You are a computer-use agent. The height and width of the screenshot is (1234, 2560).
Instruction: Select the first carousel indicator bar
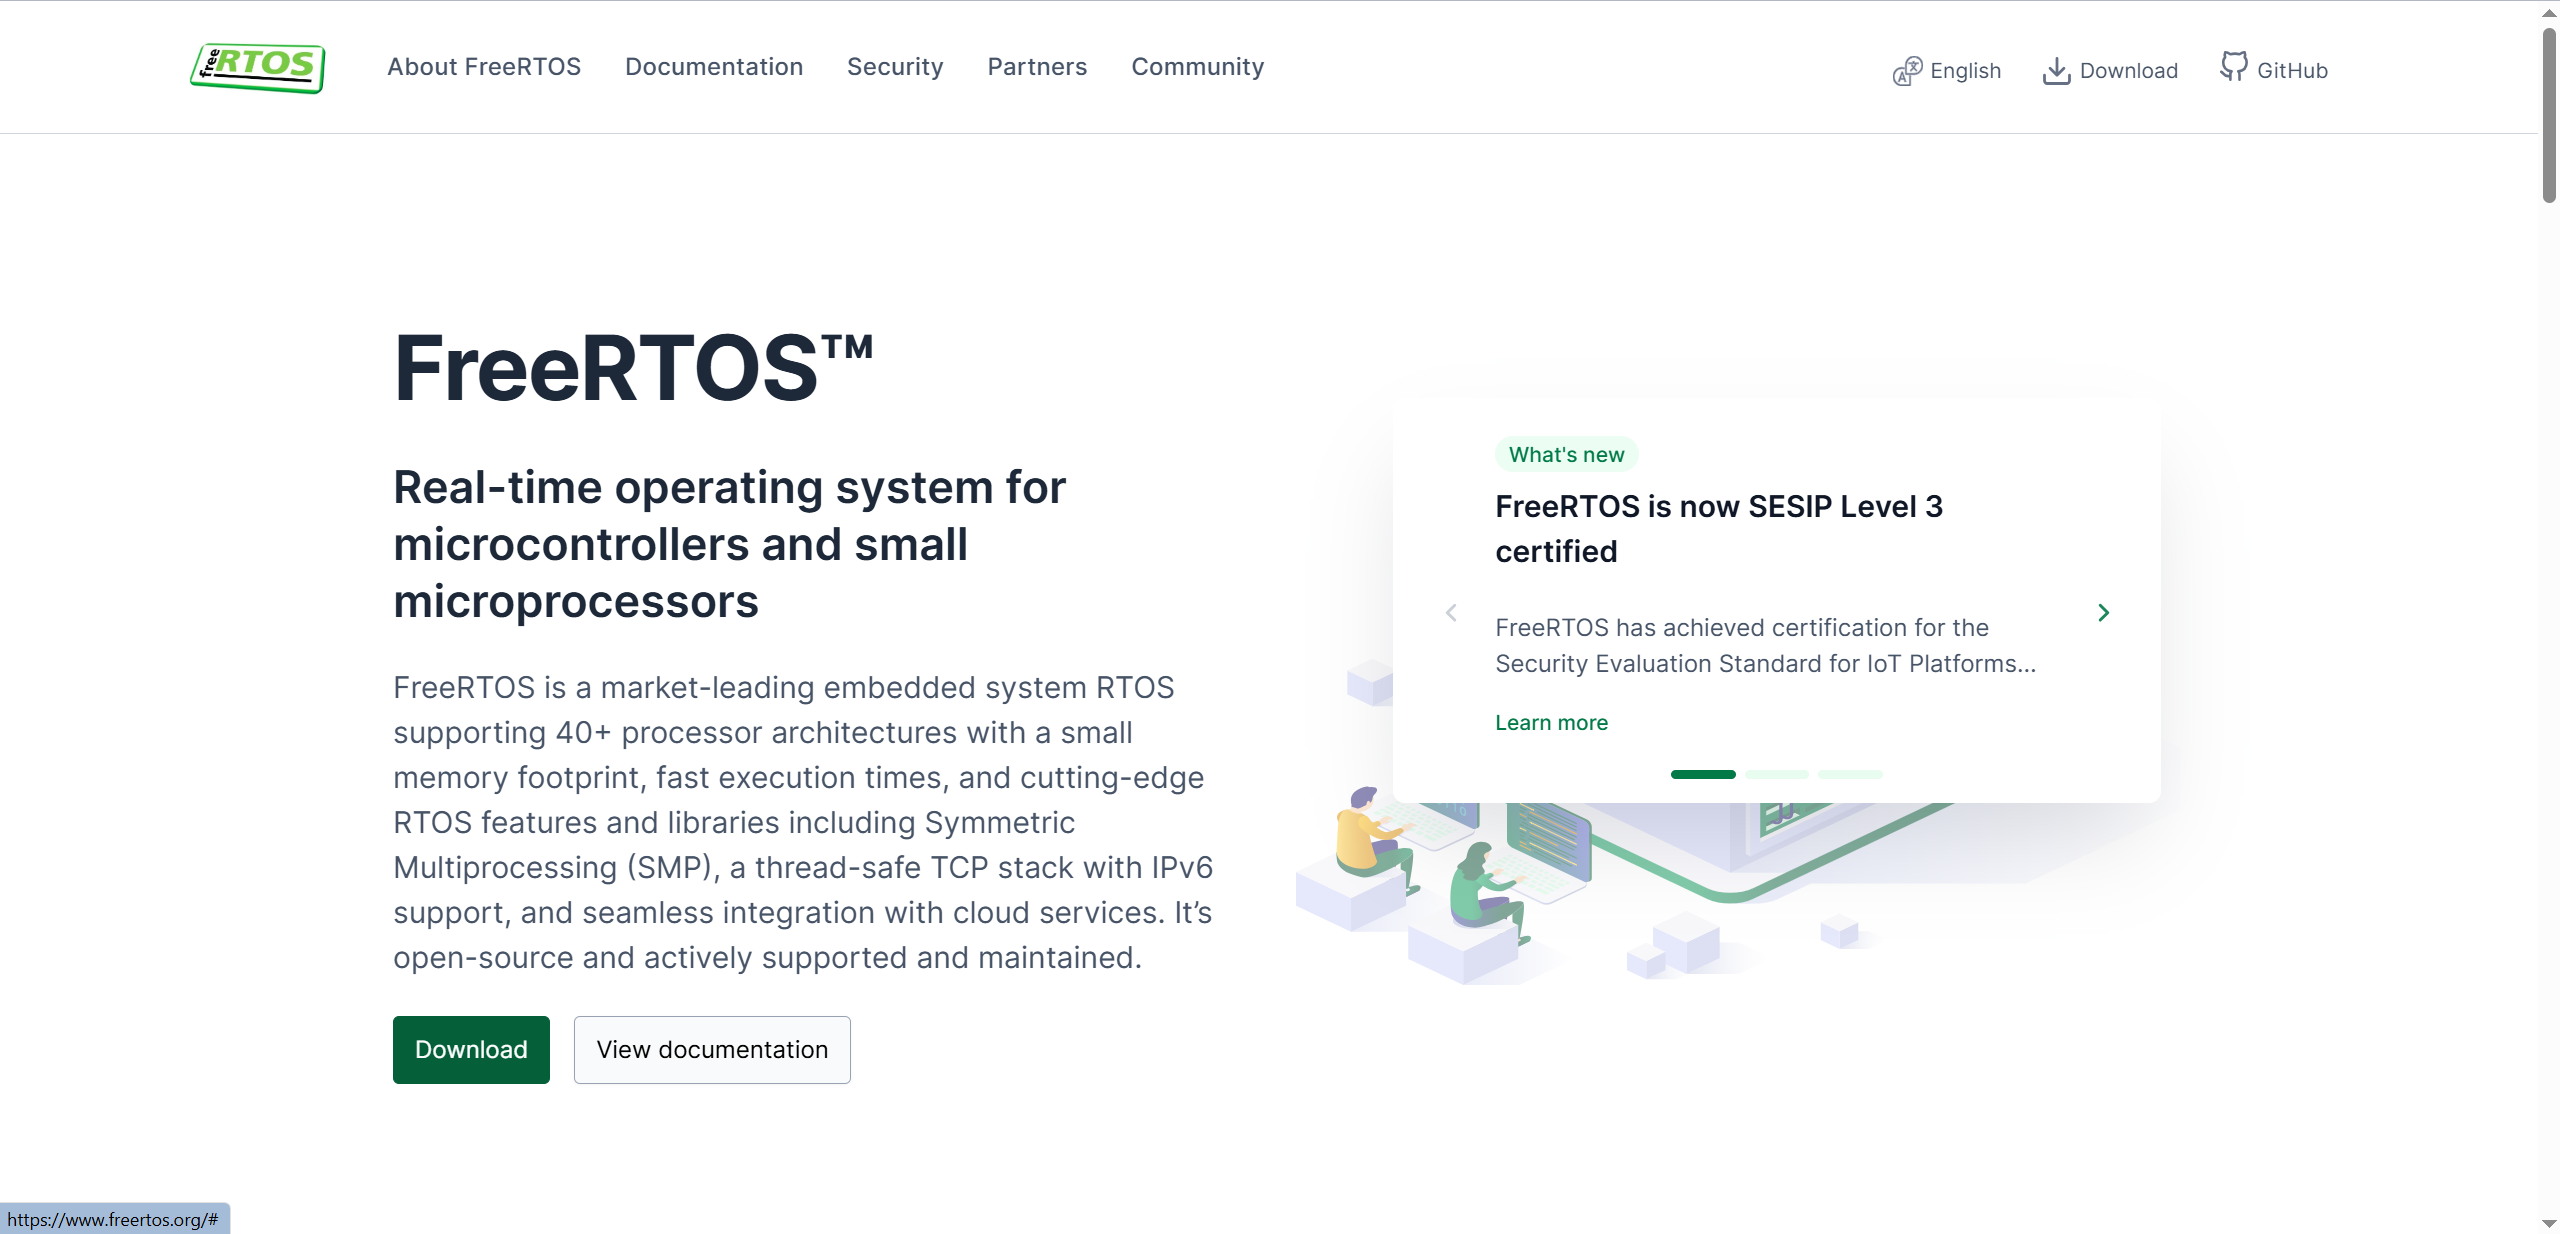point(1703,774)
